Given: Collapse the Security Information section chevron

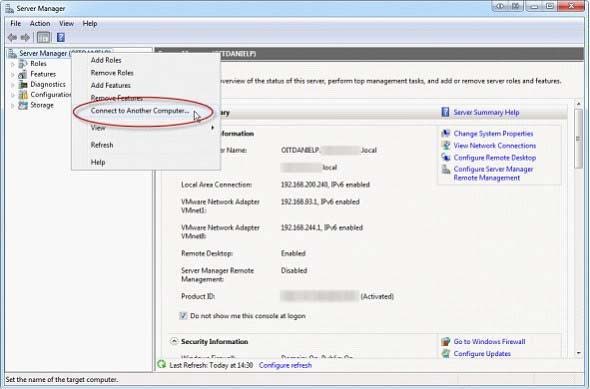Looking at the screenshot, I should (x=174, y=341).
